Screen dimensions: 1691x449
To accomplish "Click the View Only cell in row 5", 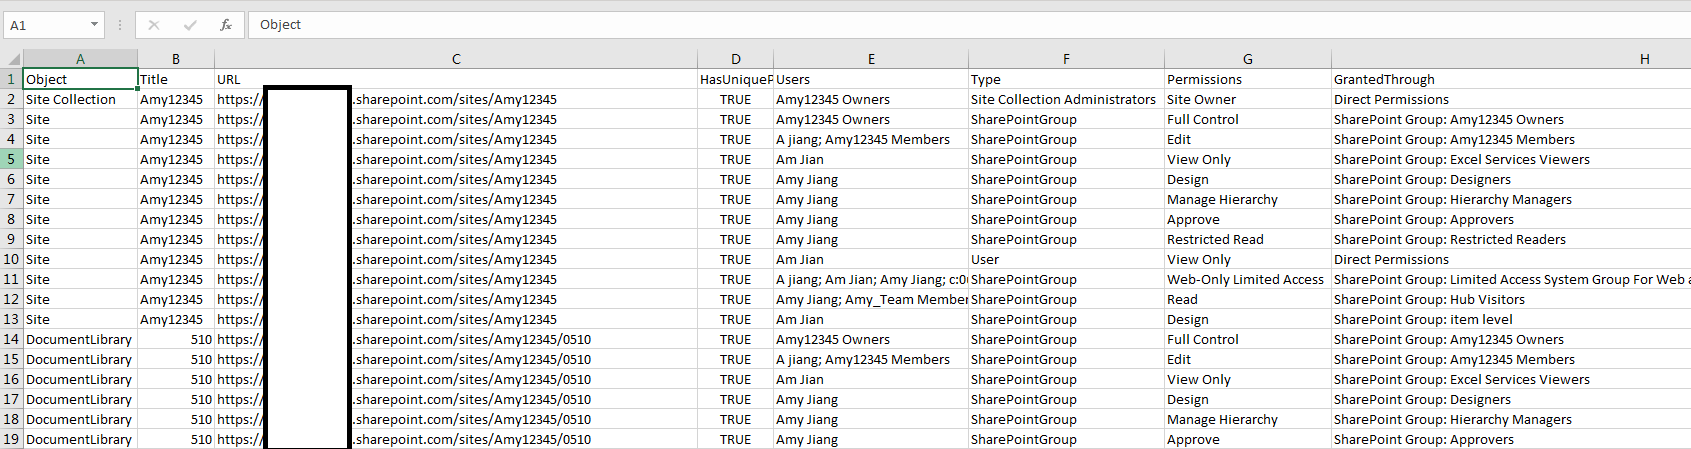I will 1248,159.
